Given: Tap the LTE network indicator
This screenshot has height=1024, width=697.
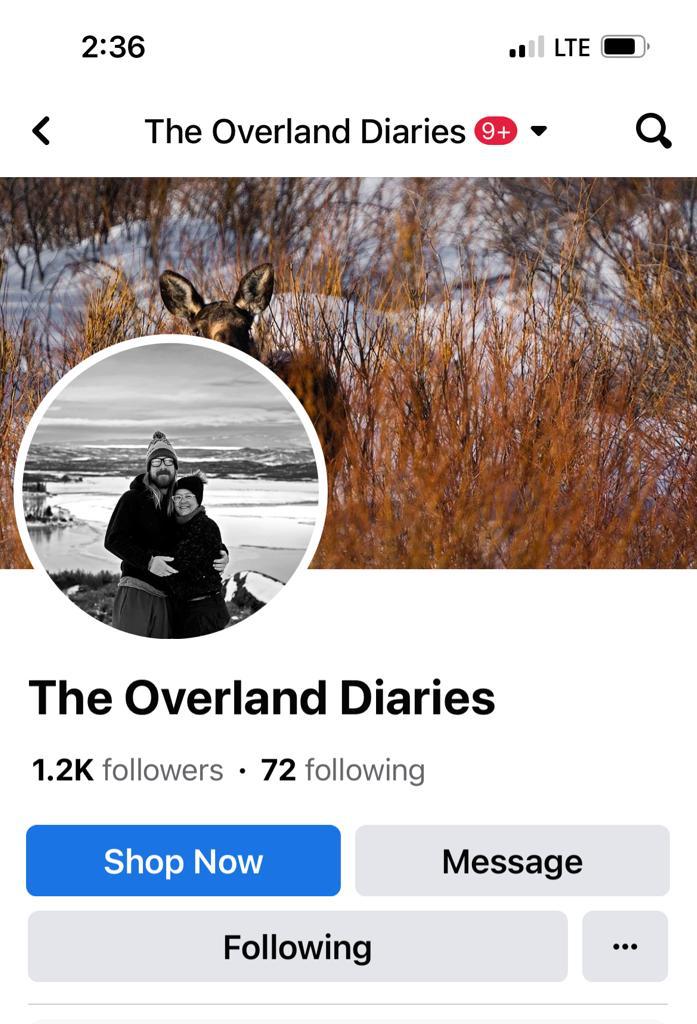Looking at the screenshot, I should pos(572,48).
